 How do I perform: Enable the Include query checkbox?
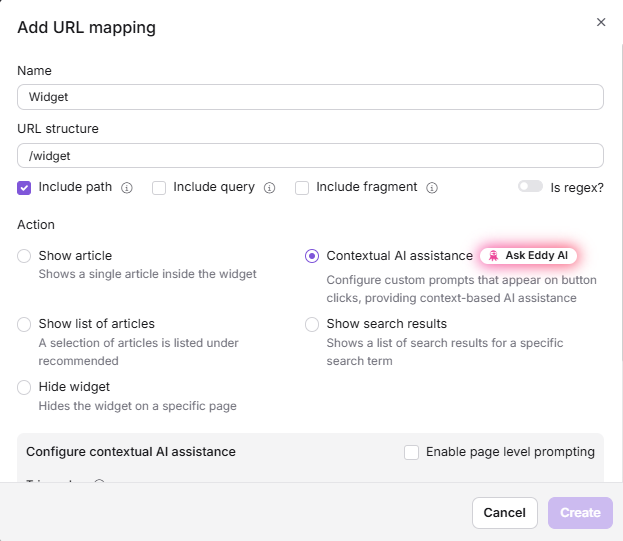point(159,188)
